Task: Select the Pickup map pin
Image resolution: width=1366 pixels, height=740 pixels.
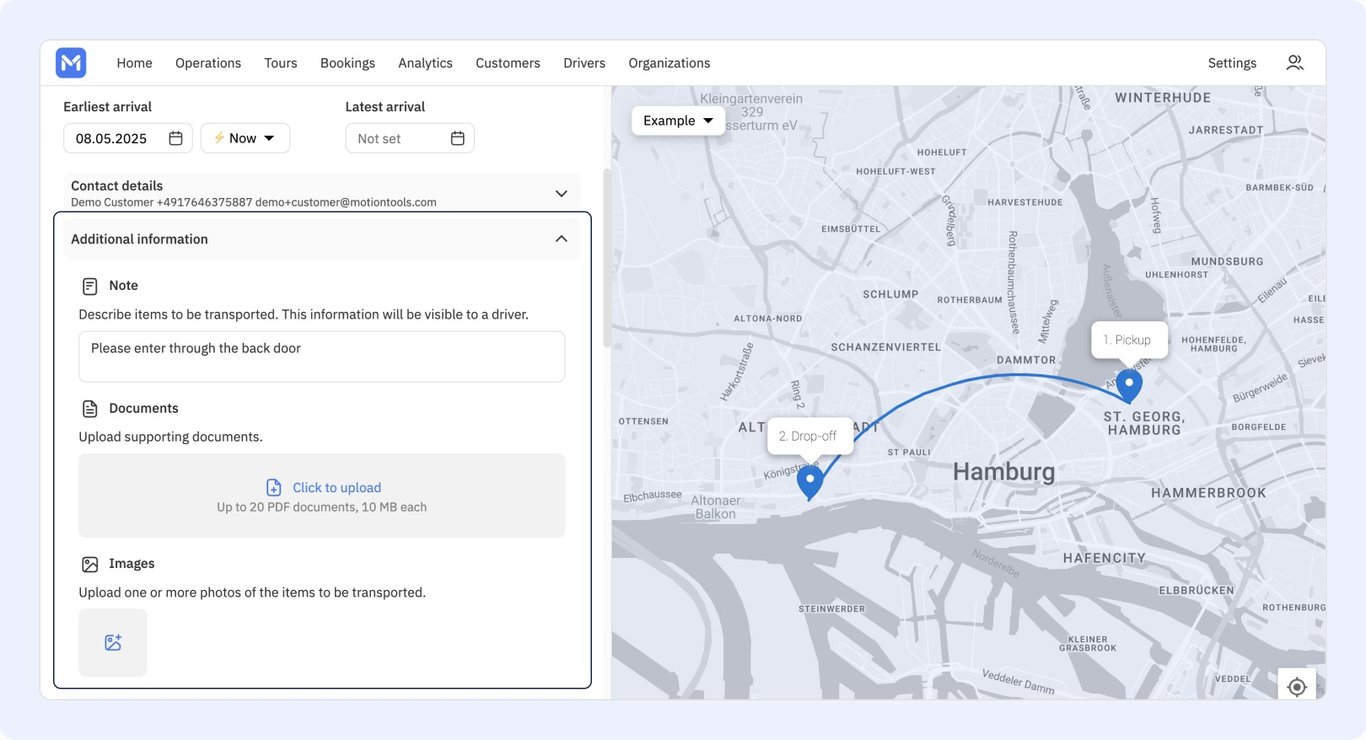Action: (x=1129, y=386)
